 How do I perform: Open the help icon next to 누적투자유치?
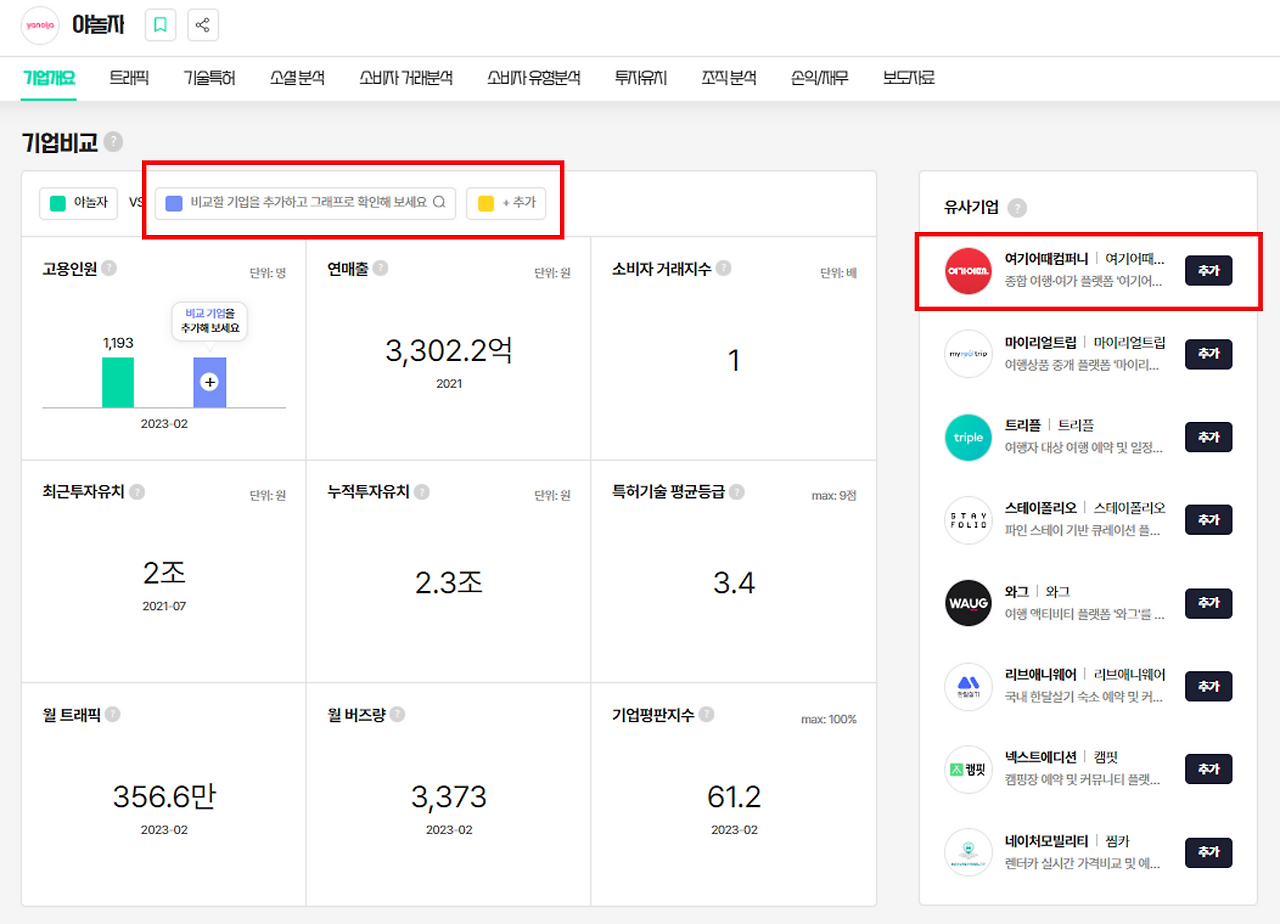click(x=422, y=492)
